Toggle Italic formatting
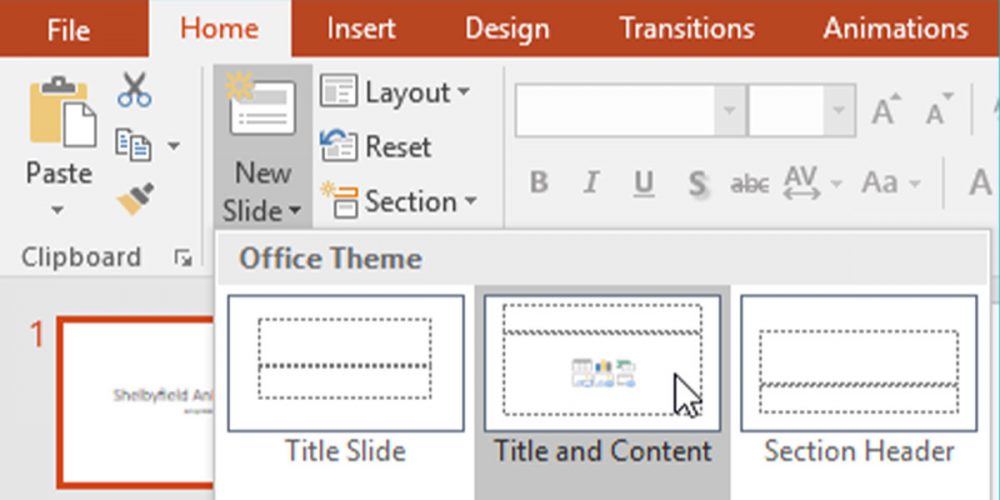 click(x=591, y=183)
